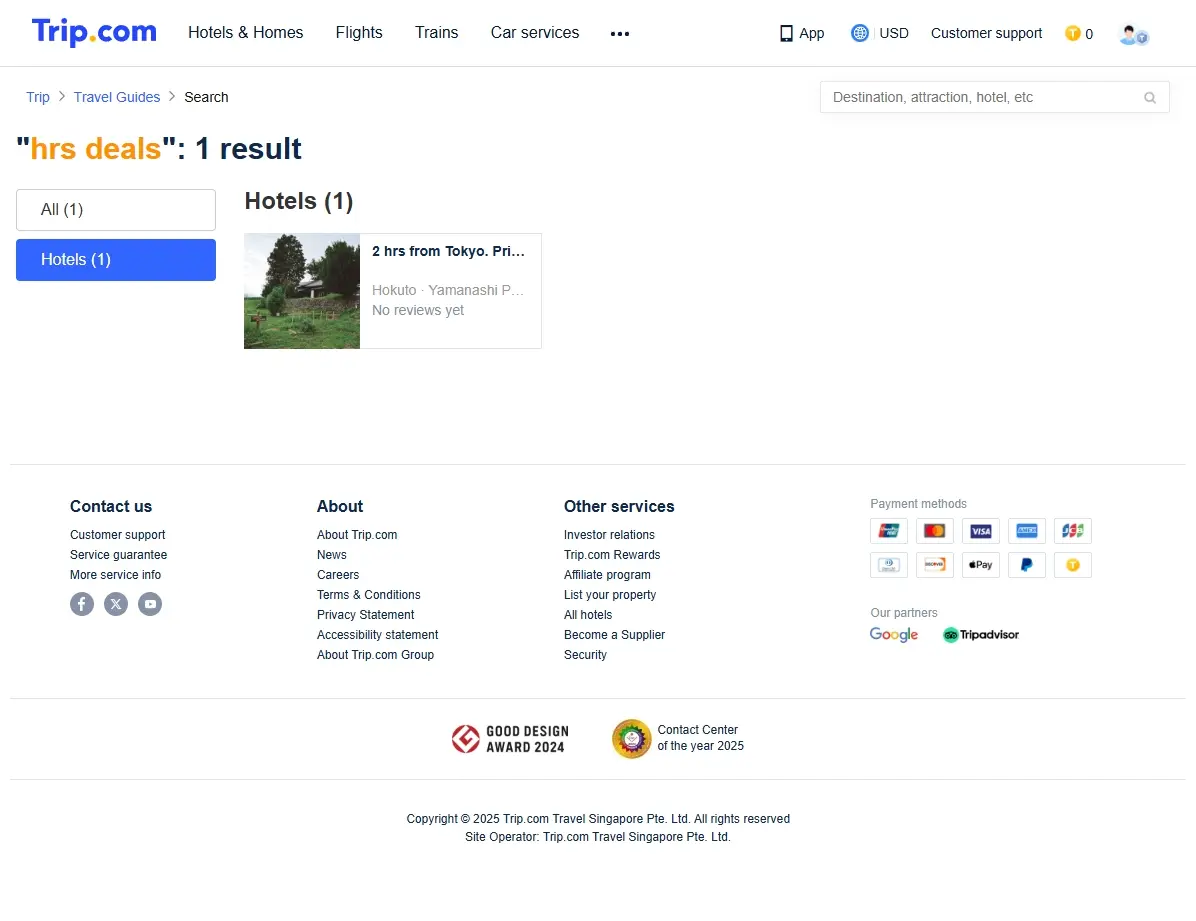1196x921 pixels.
Task: Open the X (Twitter) social icon
Action: pyautogui.click(x=116, y=604)
